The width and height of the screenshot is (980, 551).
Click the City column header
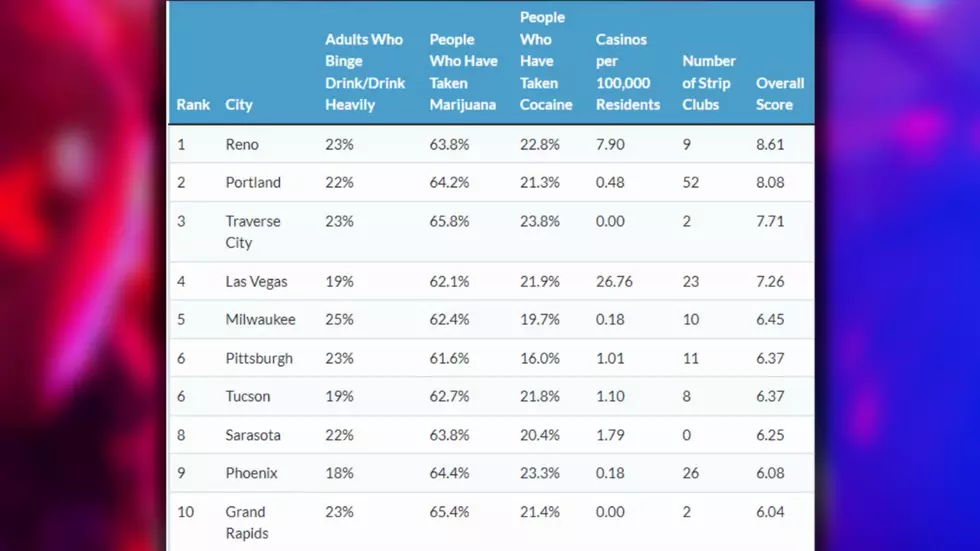pos(239,104)
